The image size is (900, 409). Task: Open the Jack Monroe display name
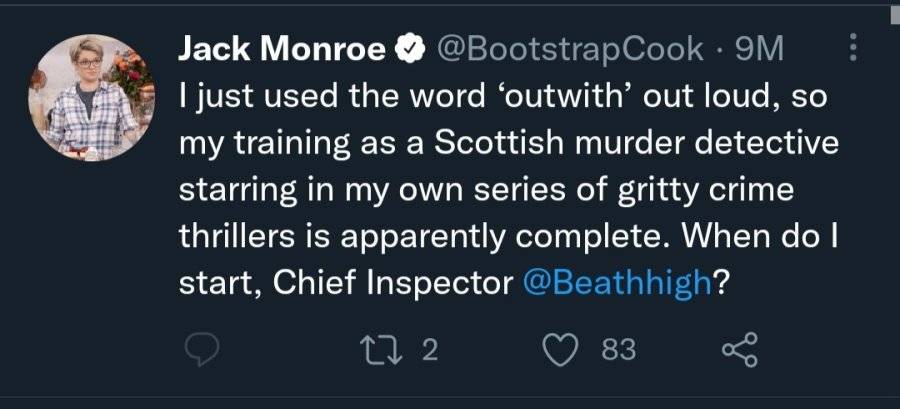(282, 50)
